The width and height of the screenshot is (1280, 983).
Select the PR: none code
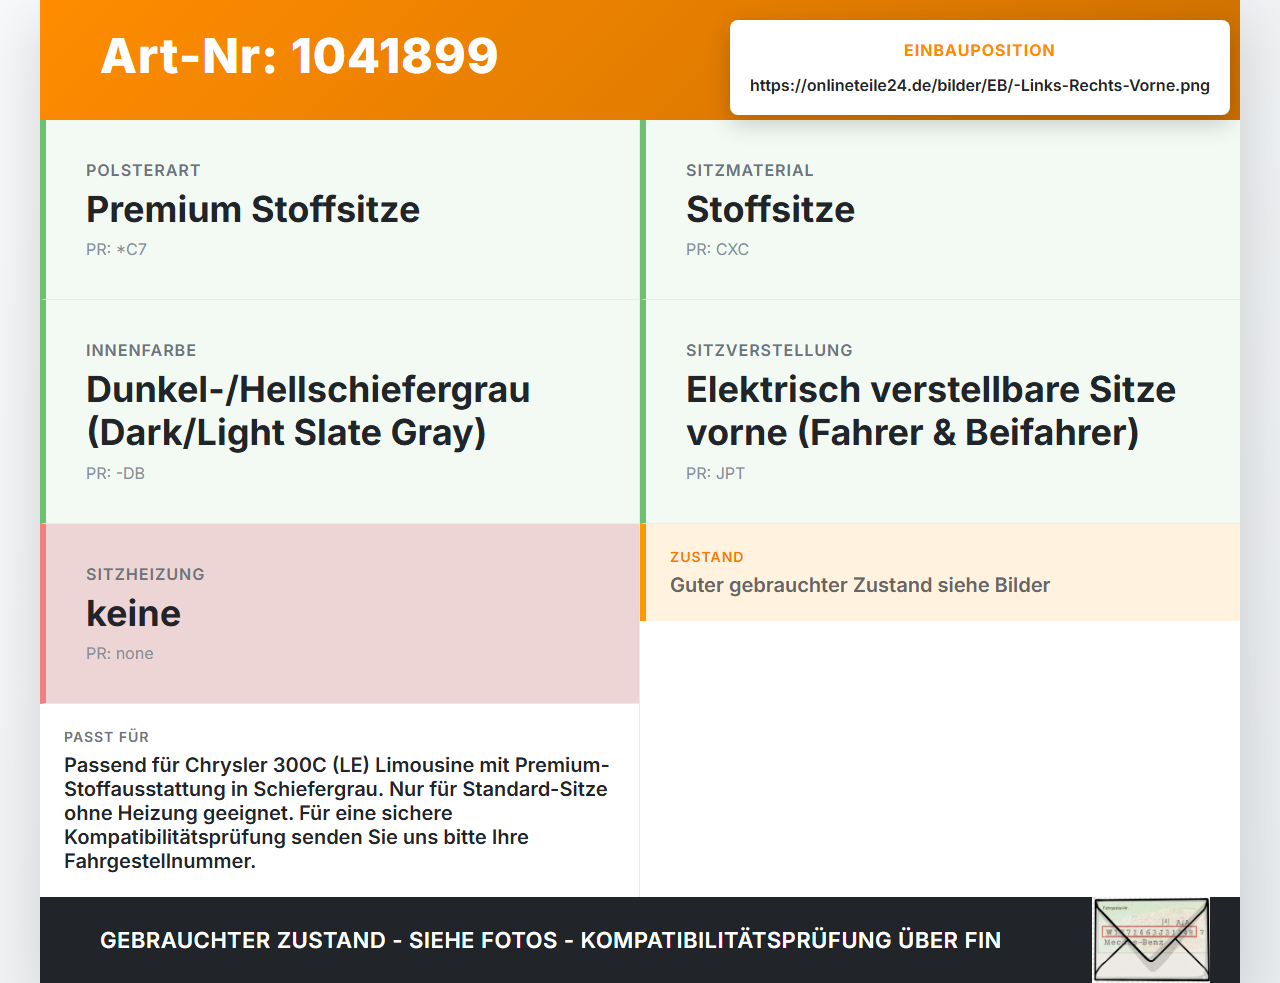120,653
